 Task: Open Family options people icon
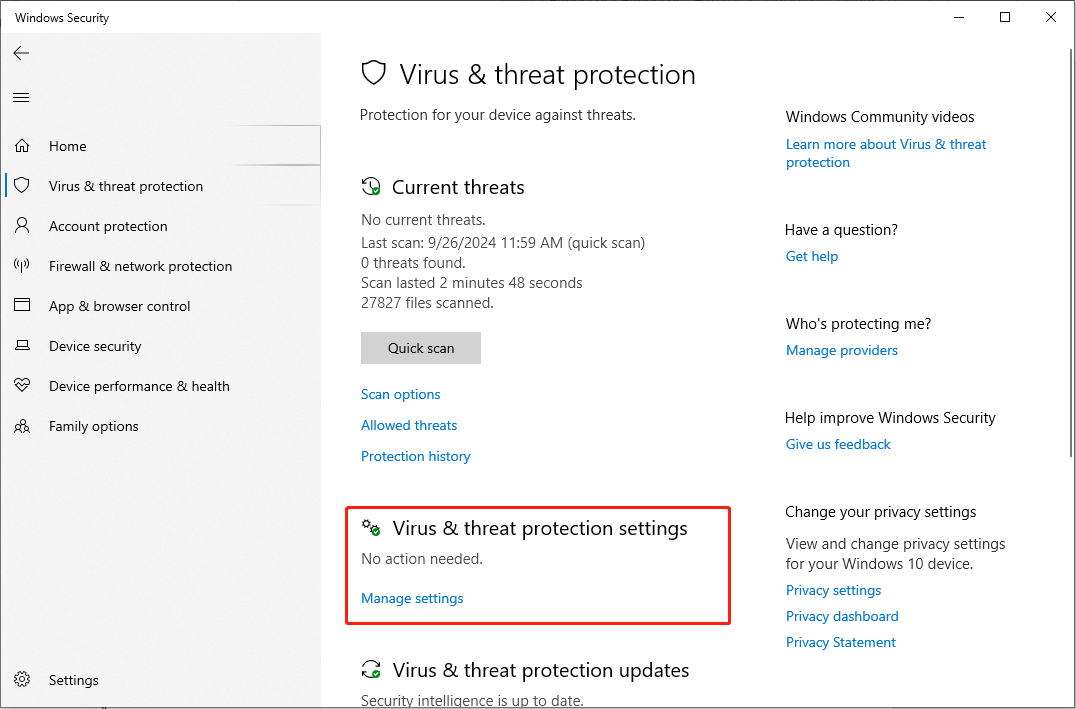tap(22, 426)
